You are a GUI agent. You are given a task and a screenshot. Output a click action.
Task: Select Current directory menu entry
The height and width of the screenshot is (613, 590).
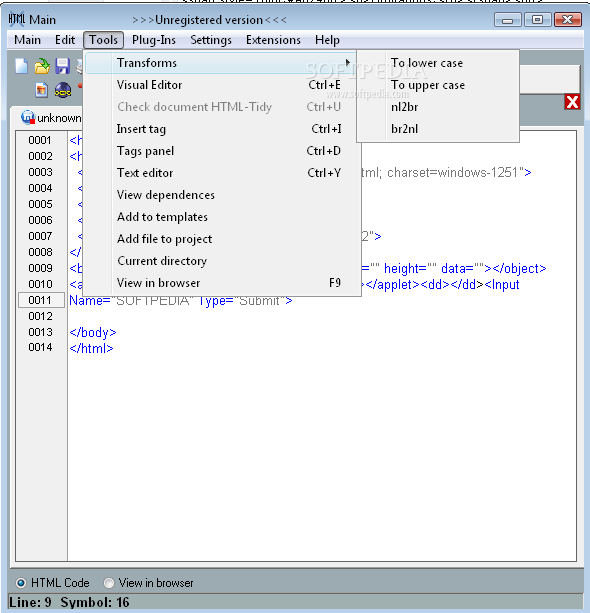point(221,261)
